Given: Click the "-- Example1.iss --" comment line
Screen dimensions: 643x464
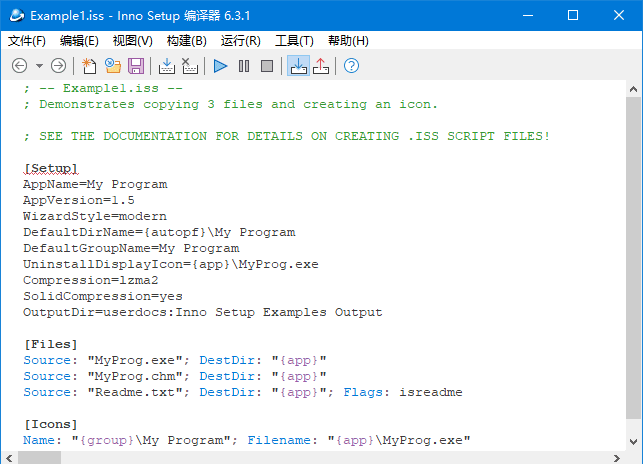Looking at the screenshot, I should point(103,88).
